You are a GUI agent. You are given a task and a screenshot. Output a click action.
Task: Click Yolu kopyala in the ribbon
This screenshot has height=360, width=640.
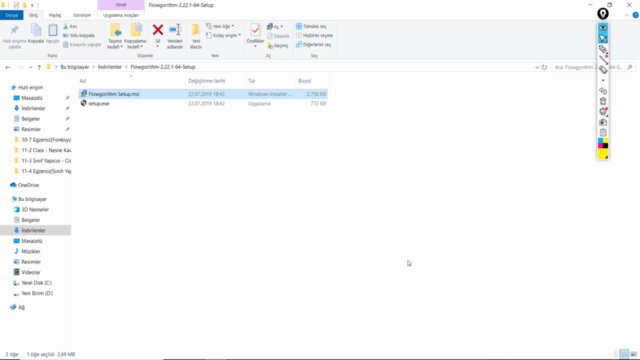click(x=78, y=36)
